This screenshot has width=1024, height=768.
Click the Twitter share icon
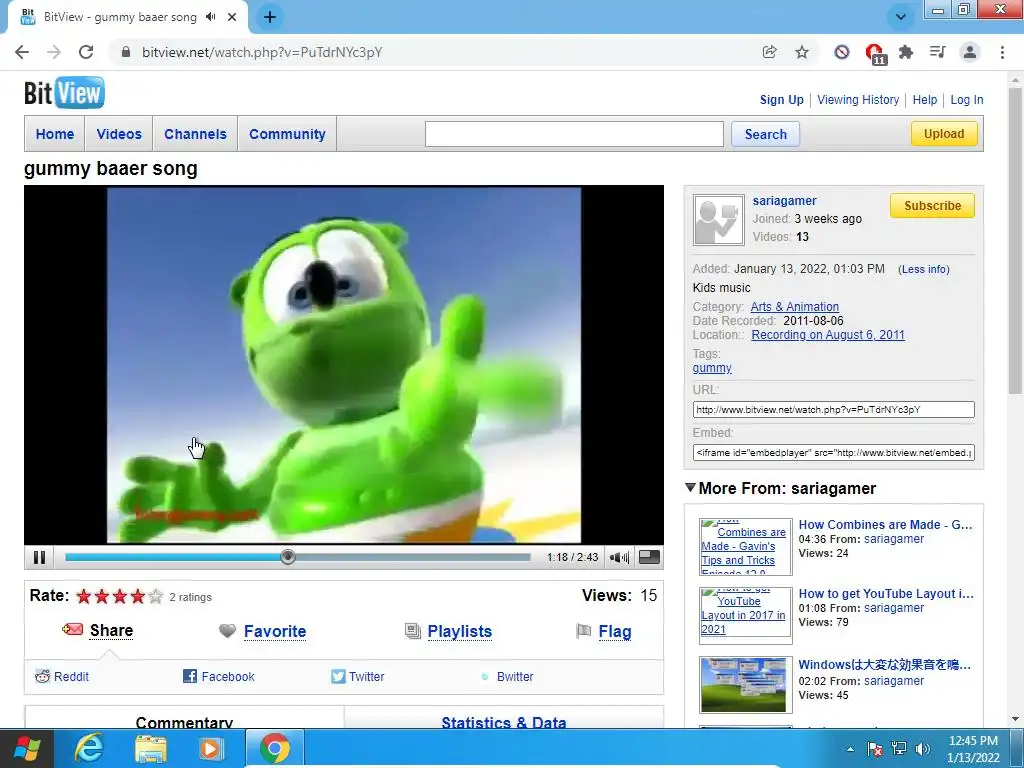point(338,676)
